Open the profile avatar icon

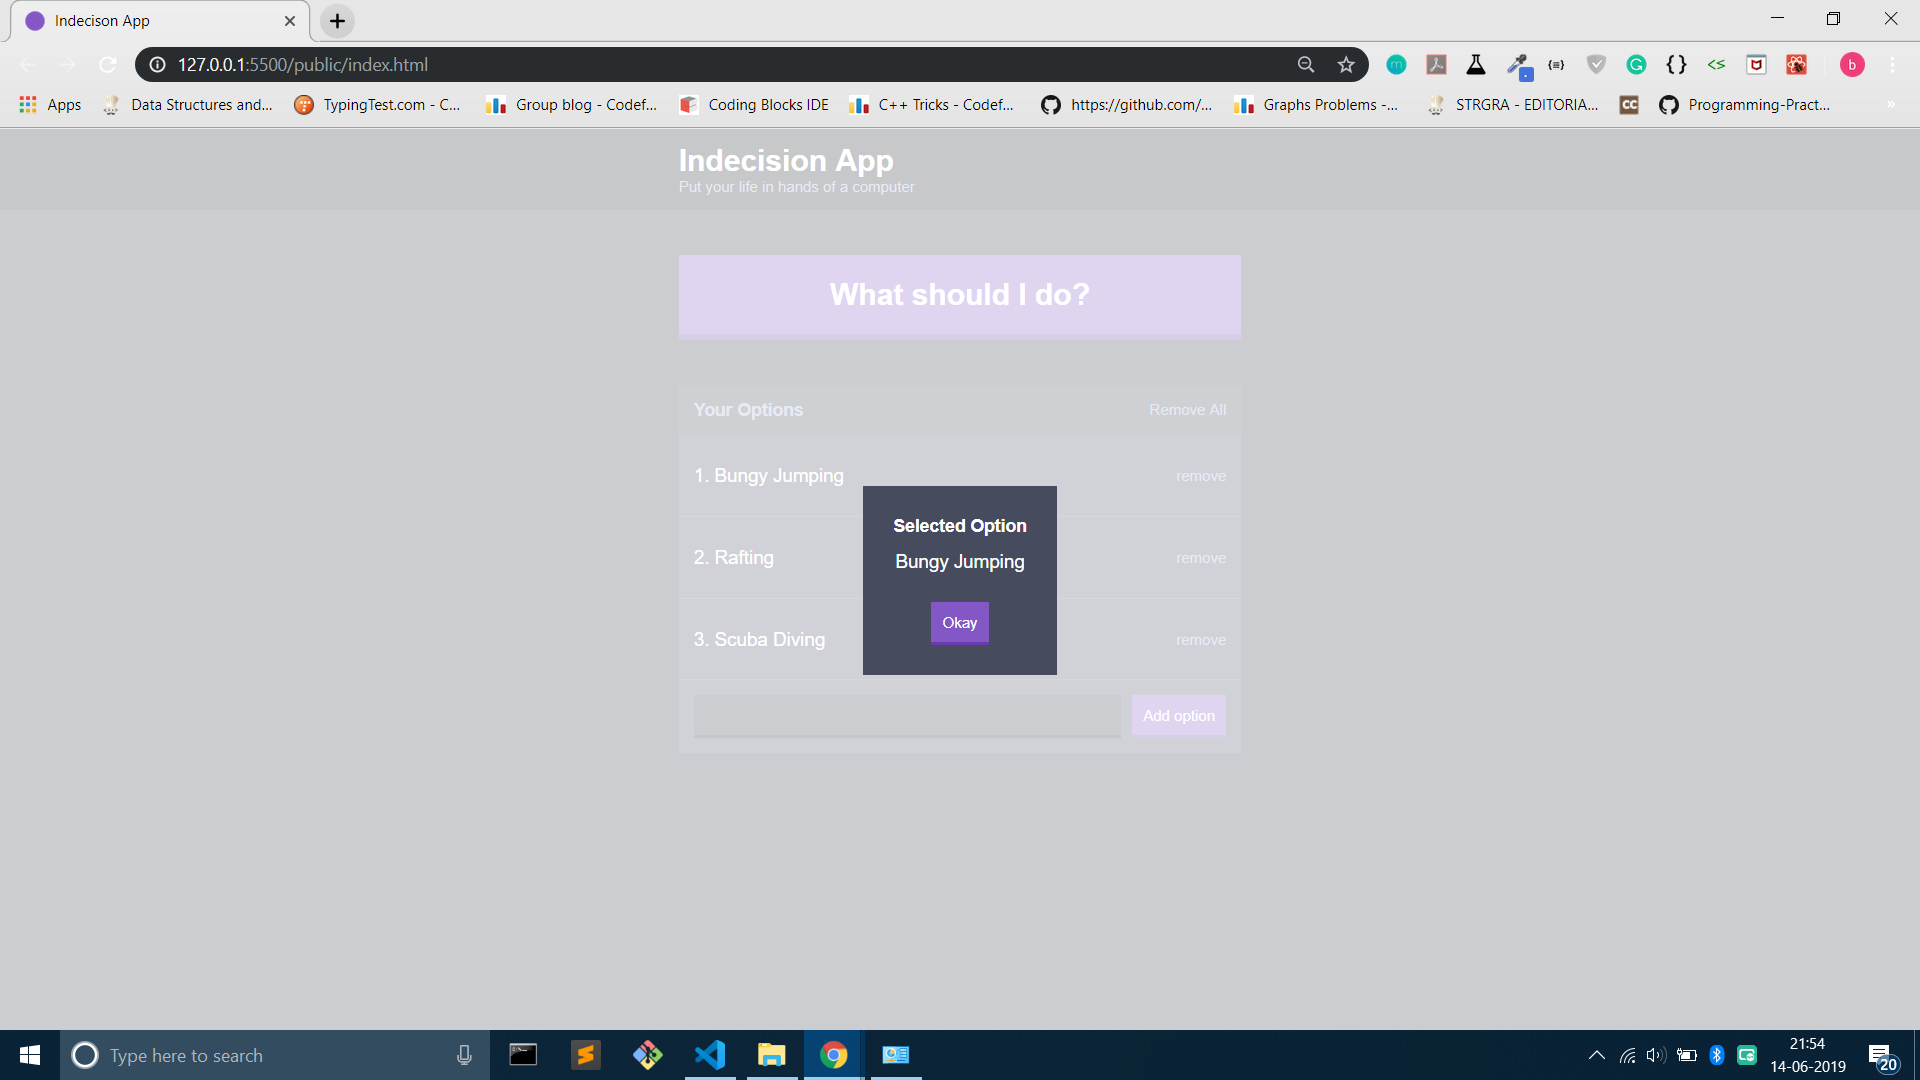coord(1852,65)
